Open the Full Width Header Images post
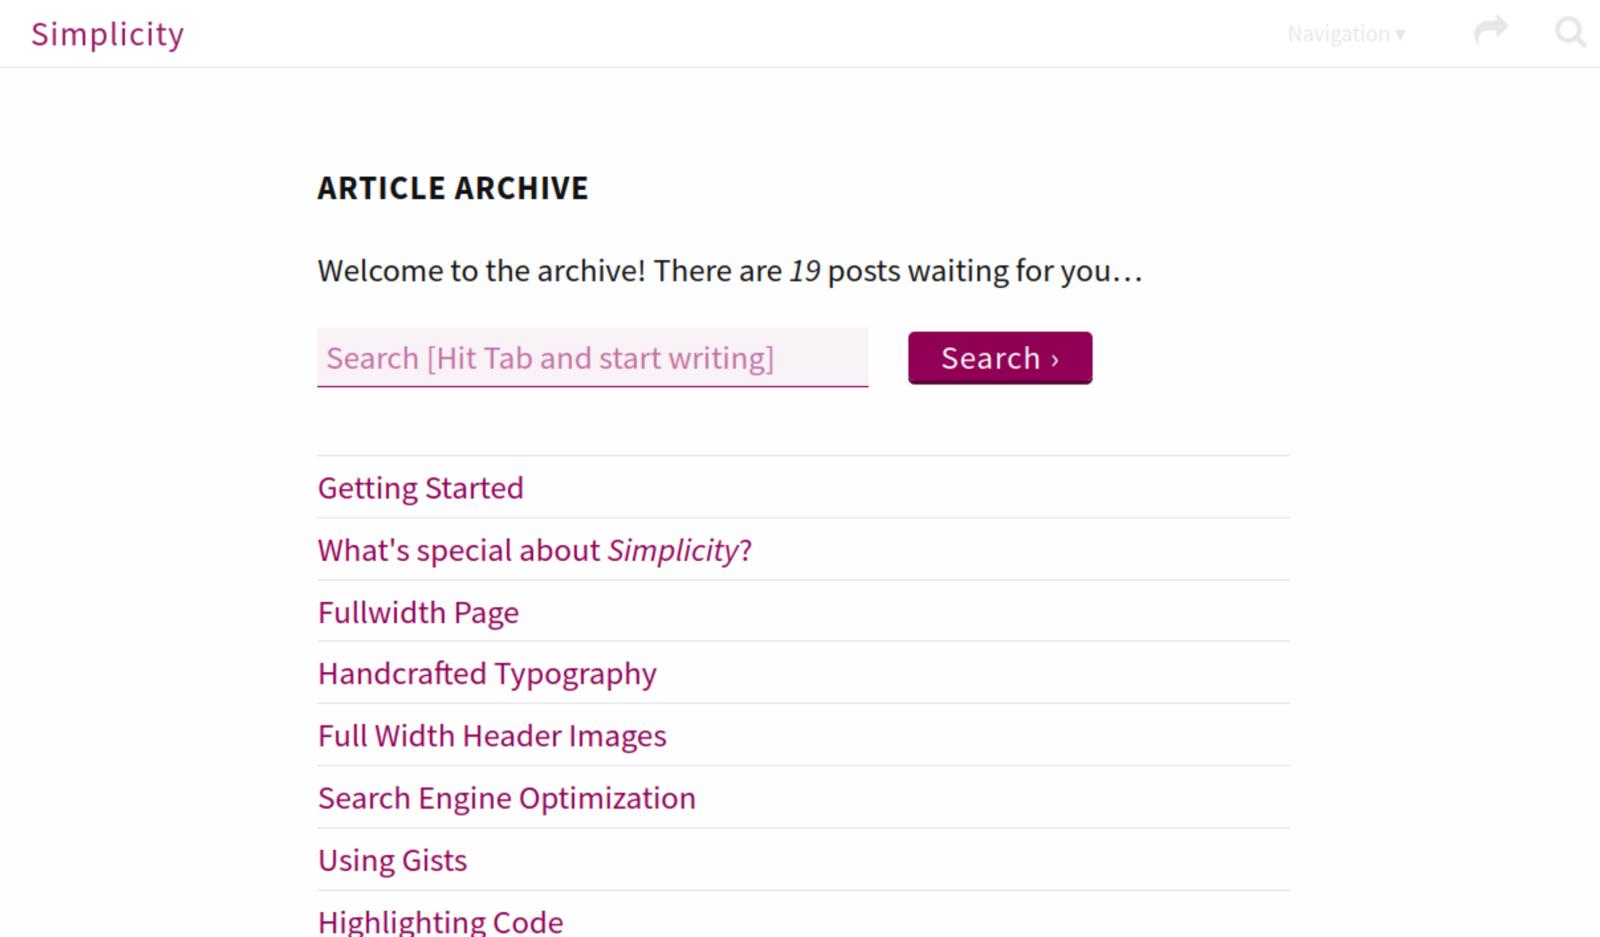 491,736
